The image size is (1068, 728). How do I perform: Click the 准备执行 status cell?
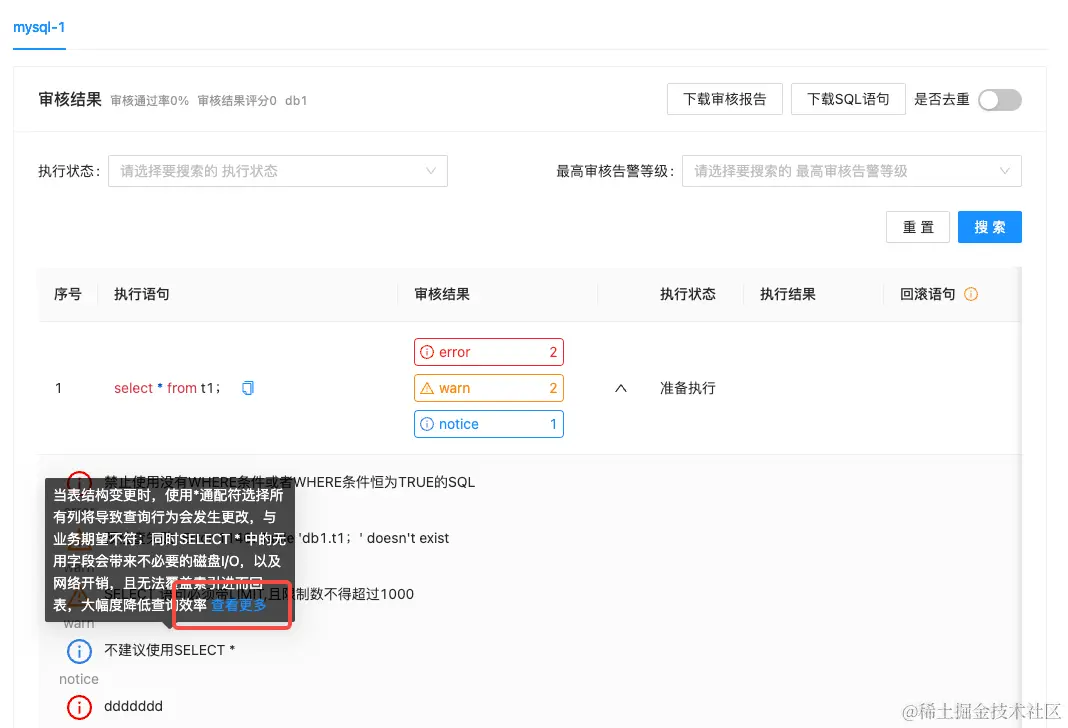coord(688,388)
